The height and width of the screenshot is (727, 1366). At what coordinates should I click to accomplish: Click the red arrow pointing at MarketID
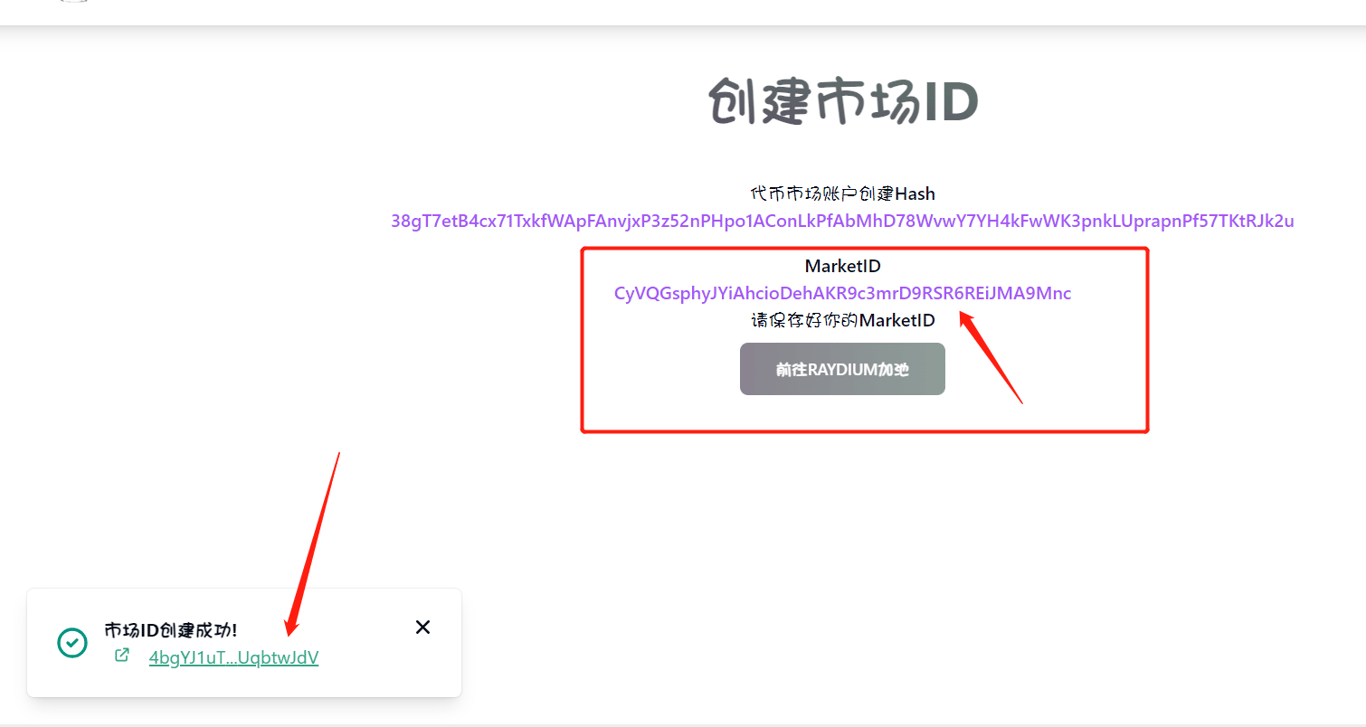[x=991, y=357]
